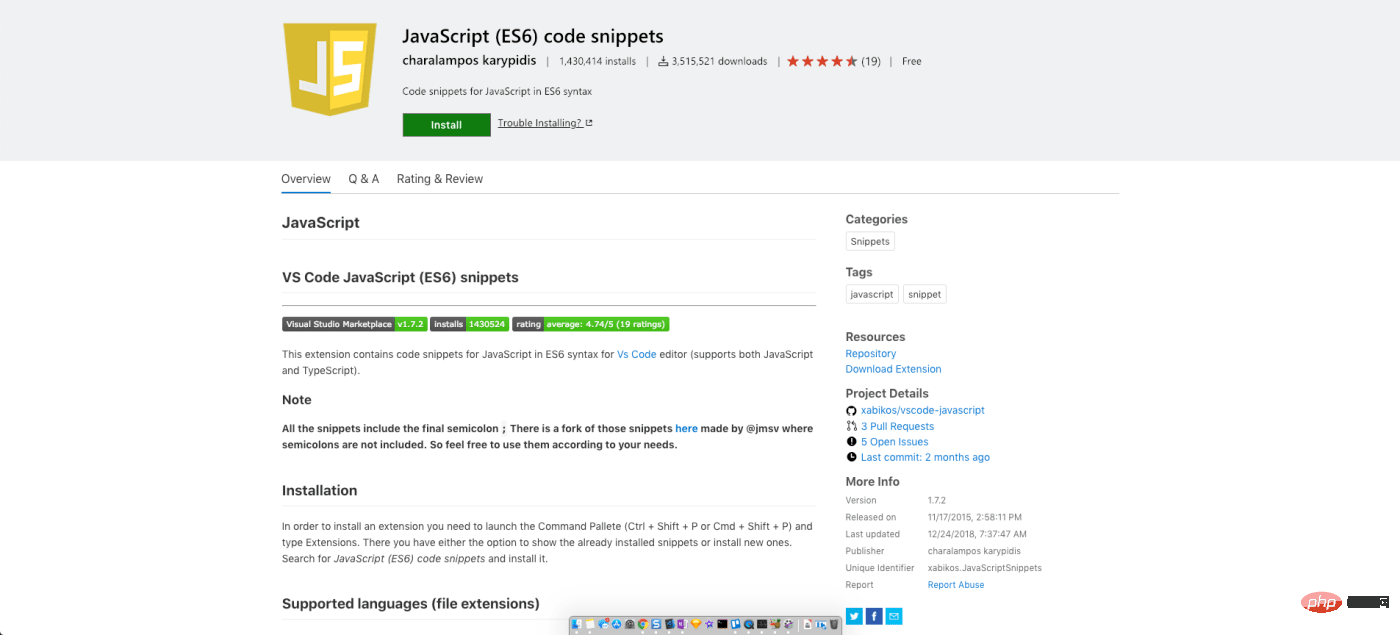Share the extension on Facebook

coord(874,616)
